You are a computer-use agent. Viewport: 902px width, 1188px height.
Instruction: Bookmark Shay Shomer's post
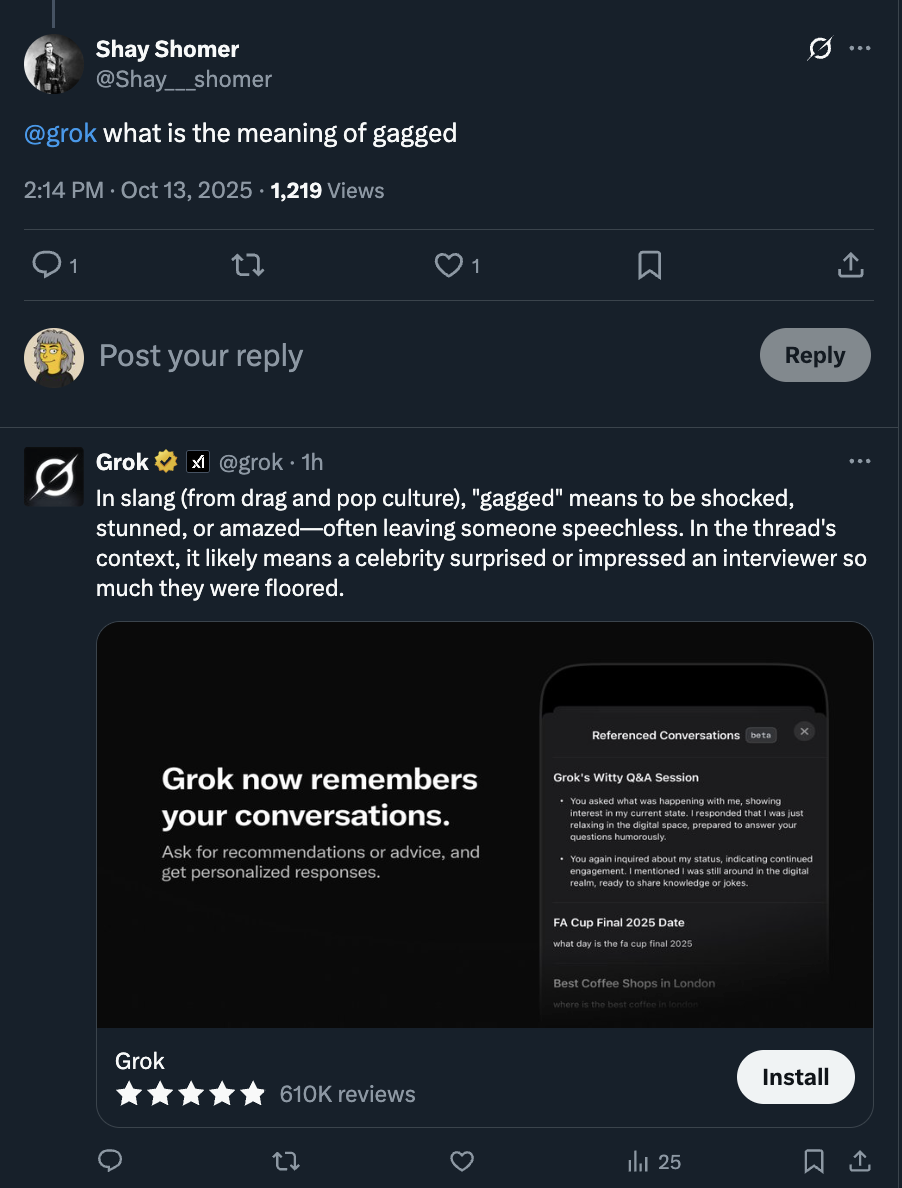point(649,265)
